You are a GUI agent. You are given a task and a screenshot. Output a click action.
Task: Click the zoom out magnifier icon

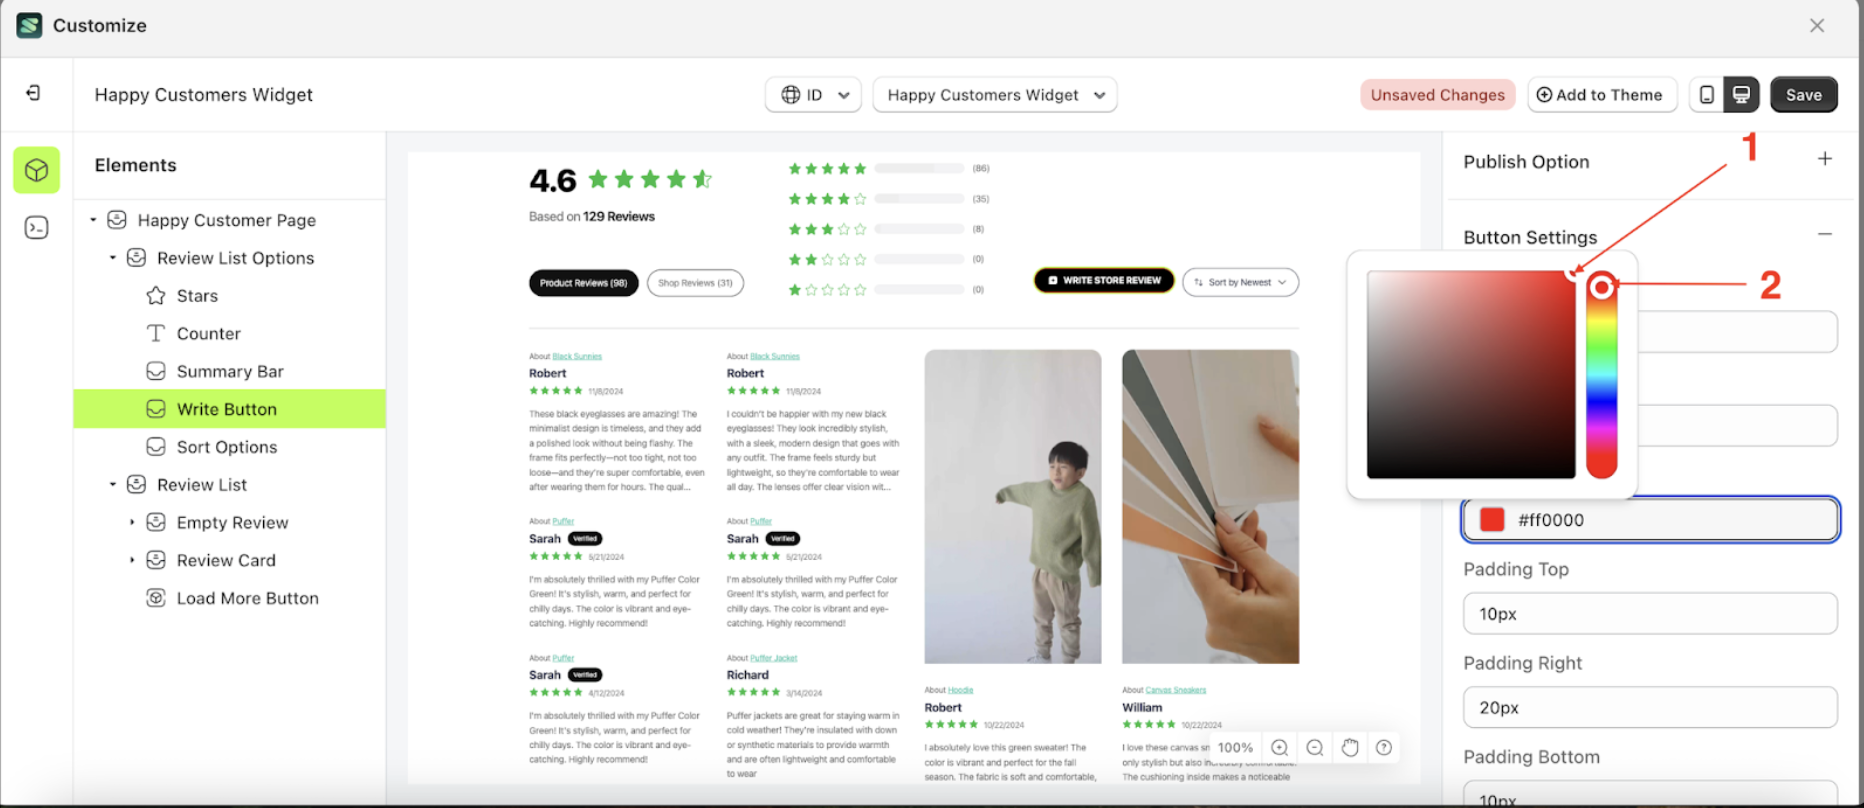pyautogui.click(x=1315, y=748)
